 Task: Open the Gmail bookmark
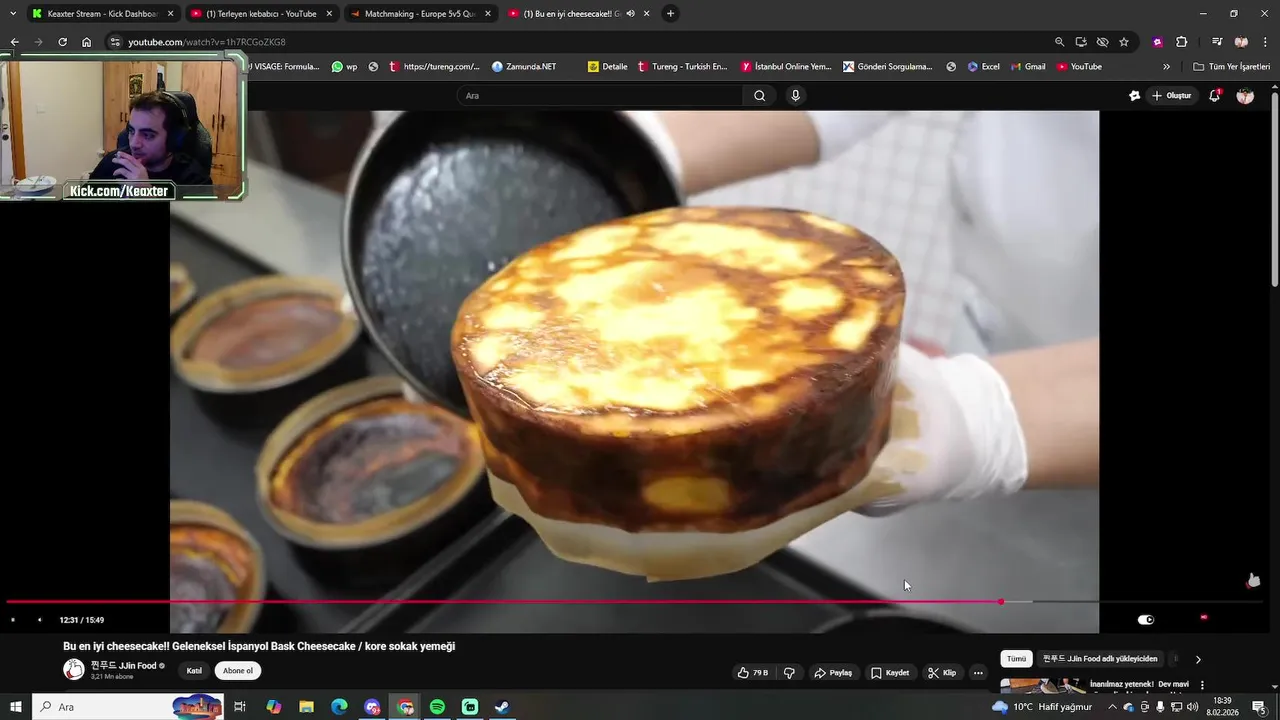point(1028,67)
